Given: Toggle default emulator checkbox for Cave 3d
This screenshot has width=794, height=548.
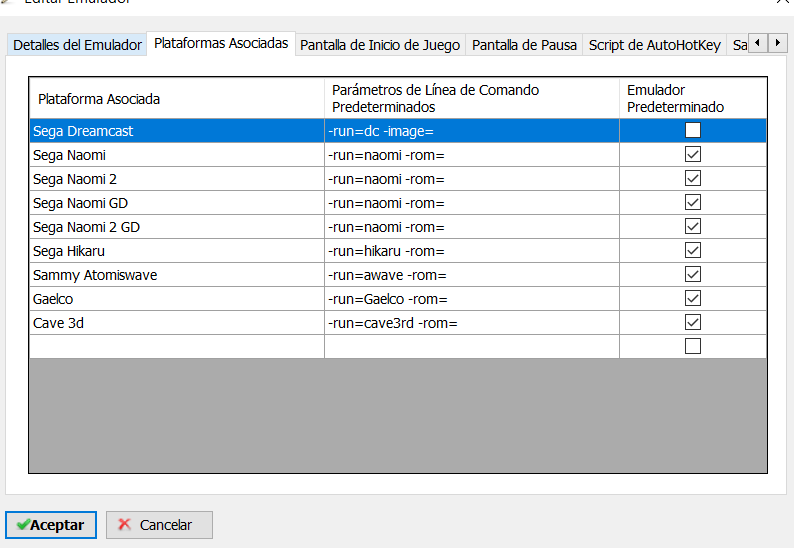Looking at the screenshot, I should point(693,322).
